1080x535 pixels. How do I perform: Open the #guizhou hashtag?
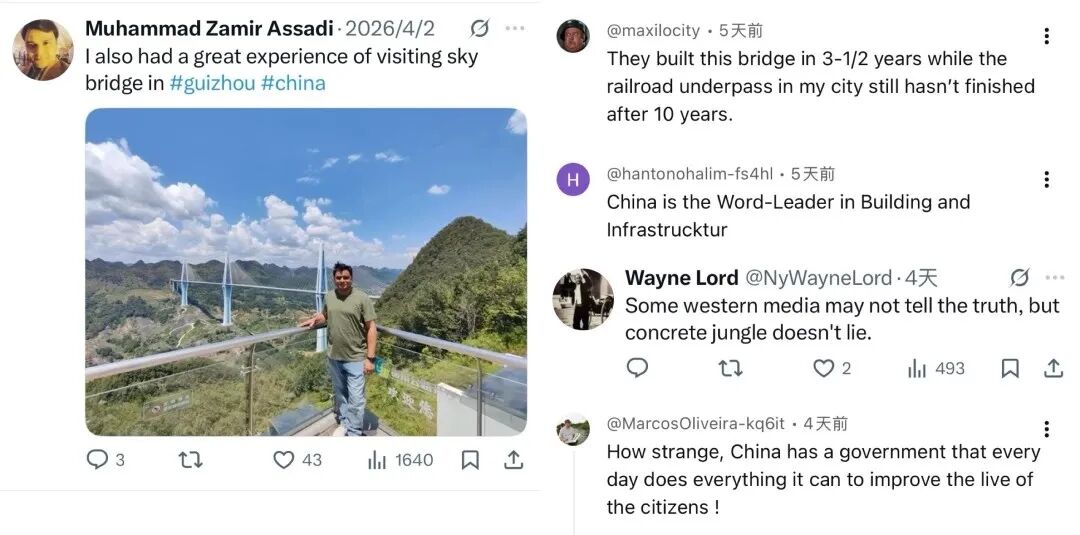pos(212,83)
